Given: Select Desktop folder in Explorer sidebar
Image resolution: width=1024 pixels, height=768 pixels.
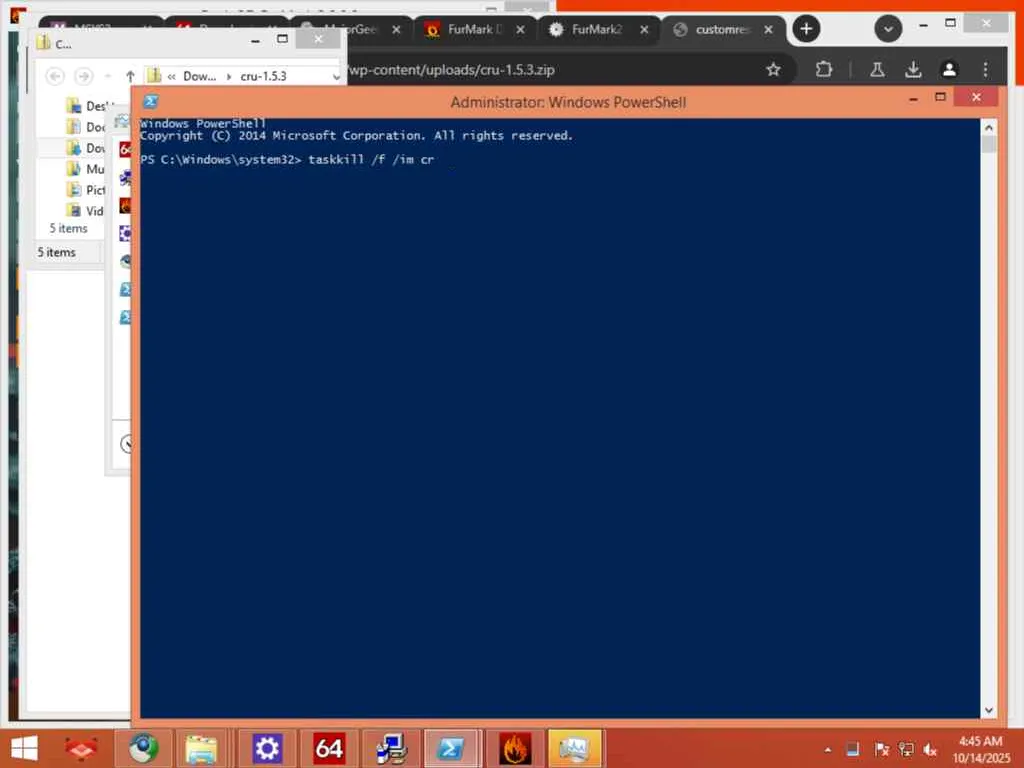Looking at the screenshot, I should [x=90, y=106].
